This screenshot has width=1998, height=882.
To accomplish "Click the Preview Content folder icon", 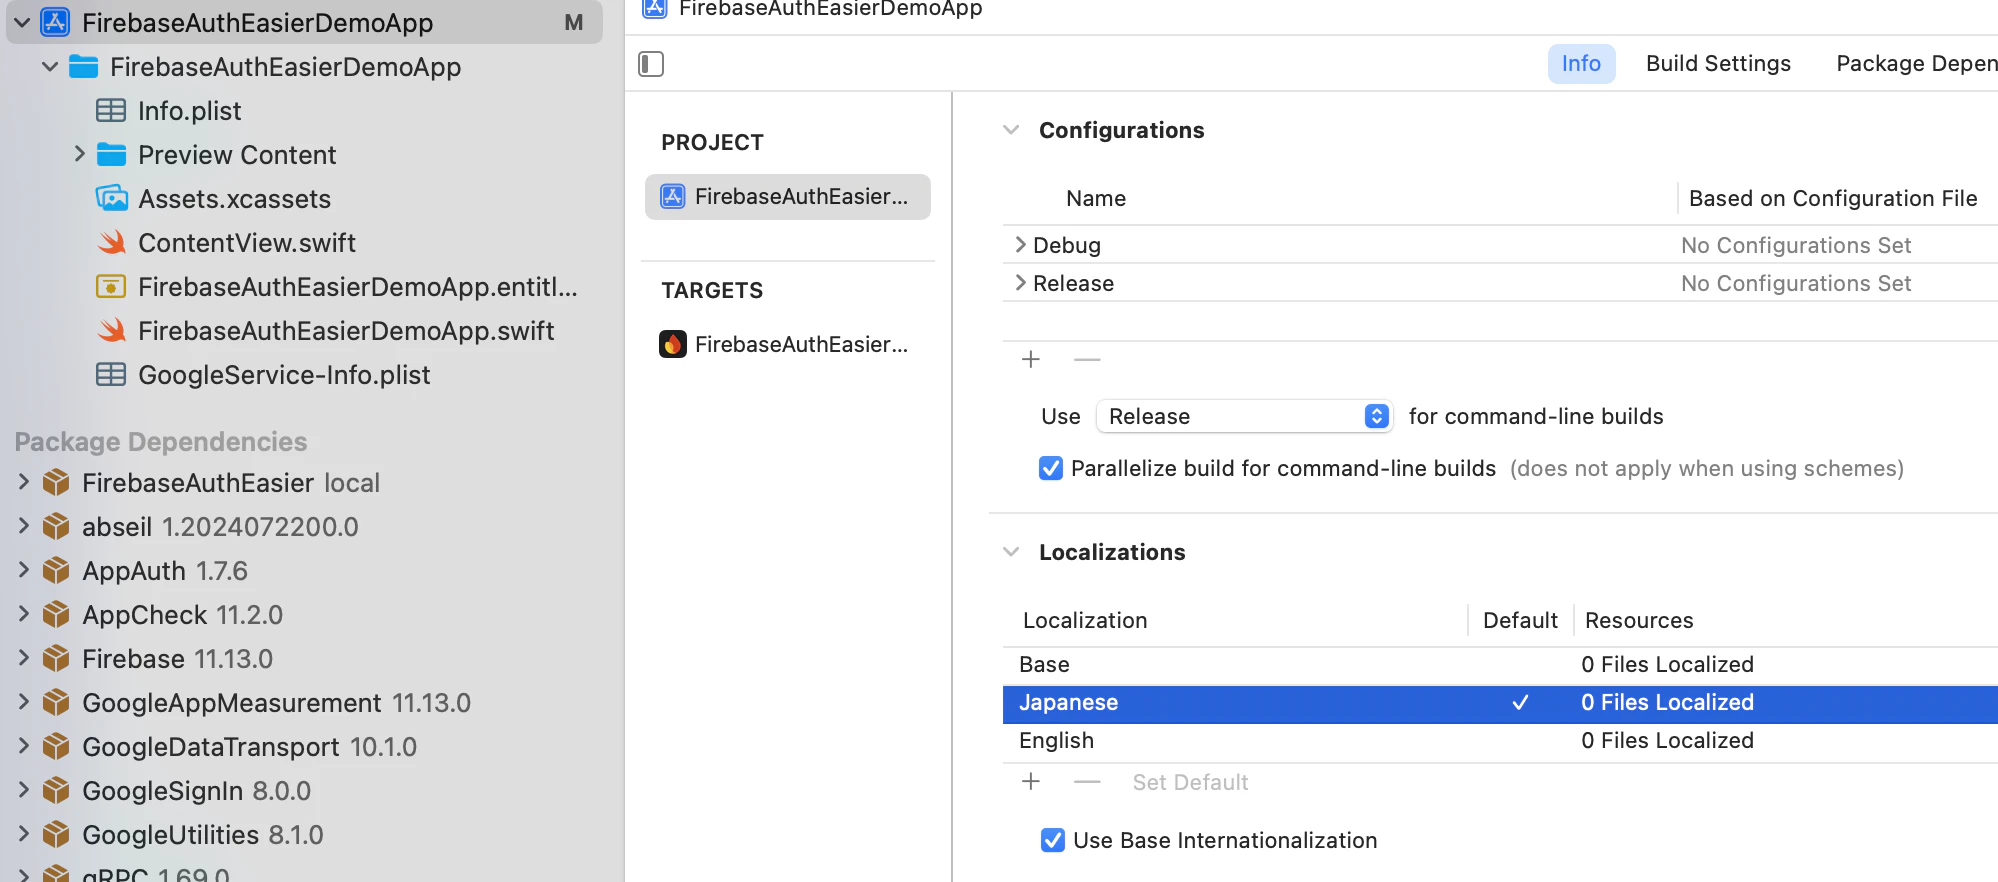I will [x=111, y=155].
